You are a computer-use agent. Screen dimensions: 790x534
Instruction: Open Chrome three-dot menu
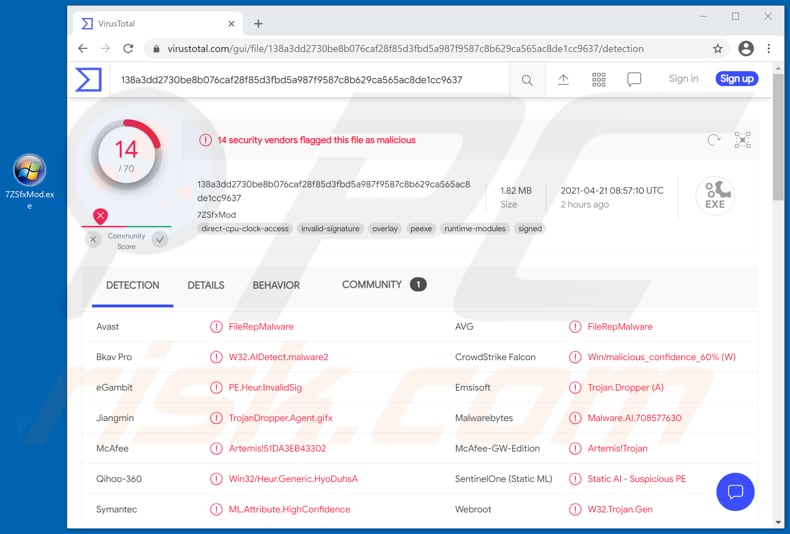768,48
